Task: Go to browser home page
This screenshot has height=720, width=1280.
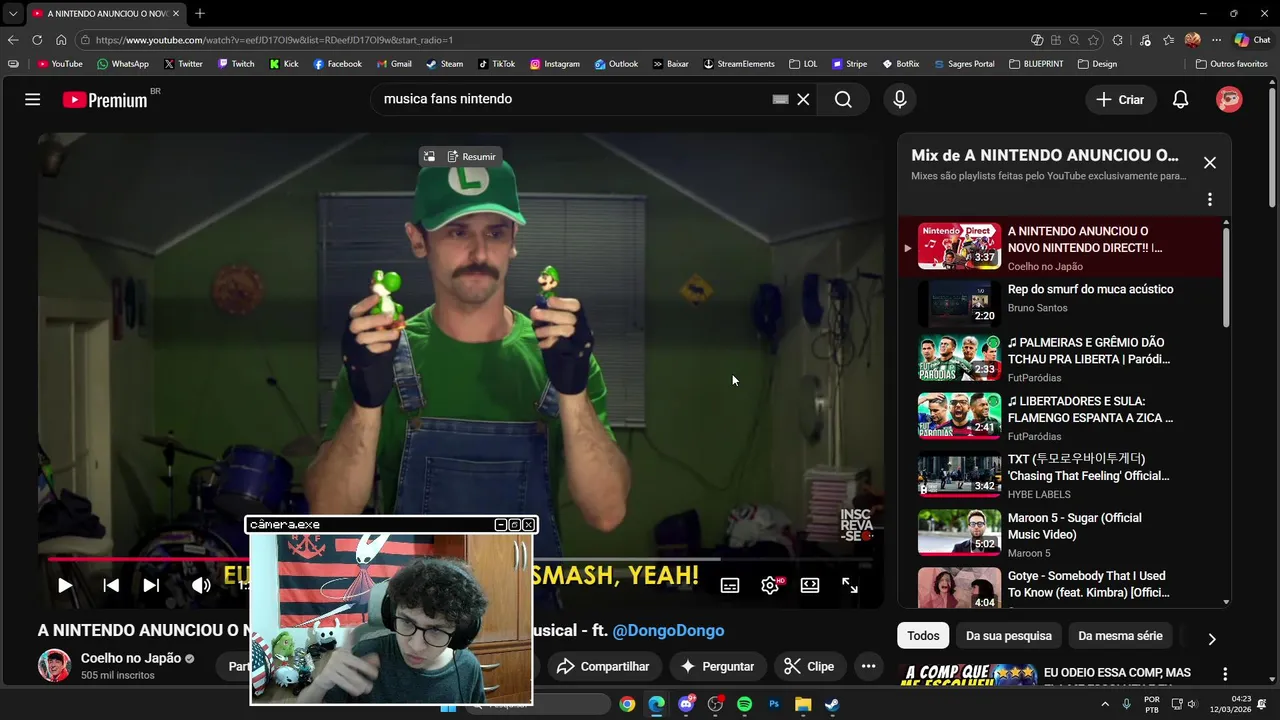Action: coord(61,40)
